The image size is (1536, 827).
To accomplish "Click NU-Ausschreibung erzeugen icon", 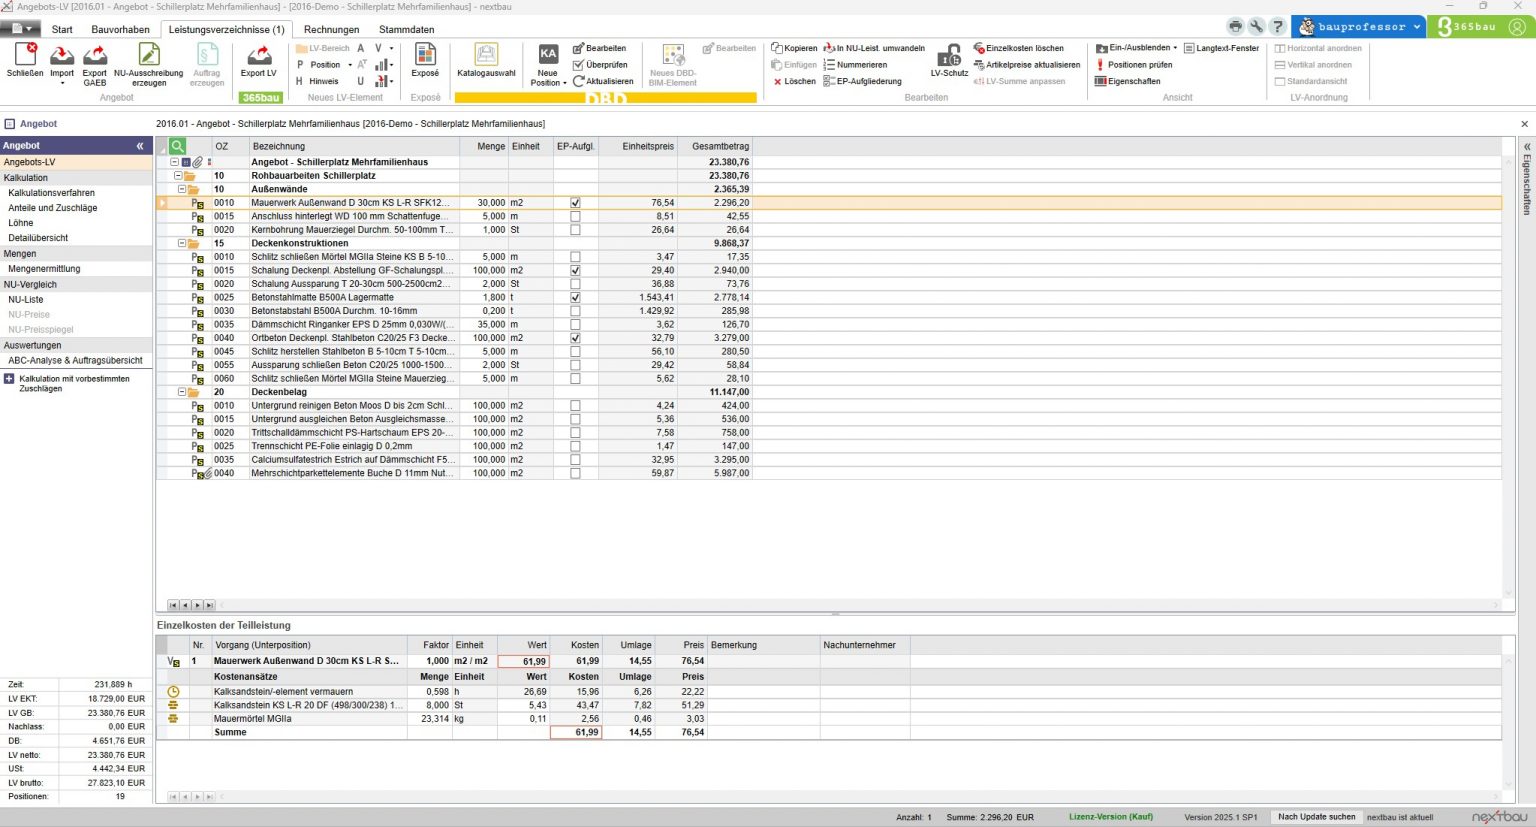I will (149, 56).
